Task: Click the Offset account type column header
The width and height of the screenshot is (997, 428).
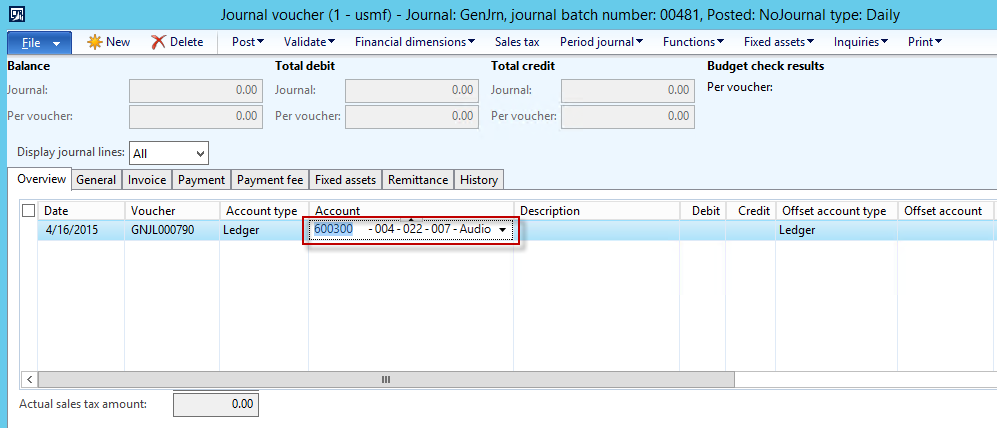Action: pyautogui.click(x=837, y=211)
